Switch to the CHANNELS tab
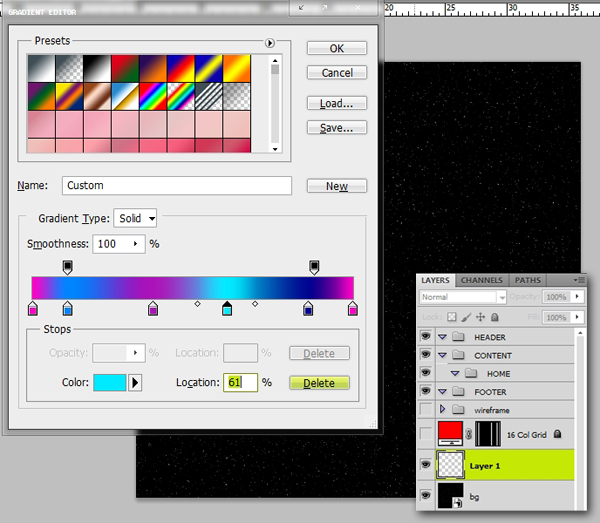Image resolution: width=600 pixels, height=523 pixels. tap(481, 280)
